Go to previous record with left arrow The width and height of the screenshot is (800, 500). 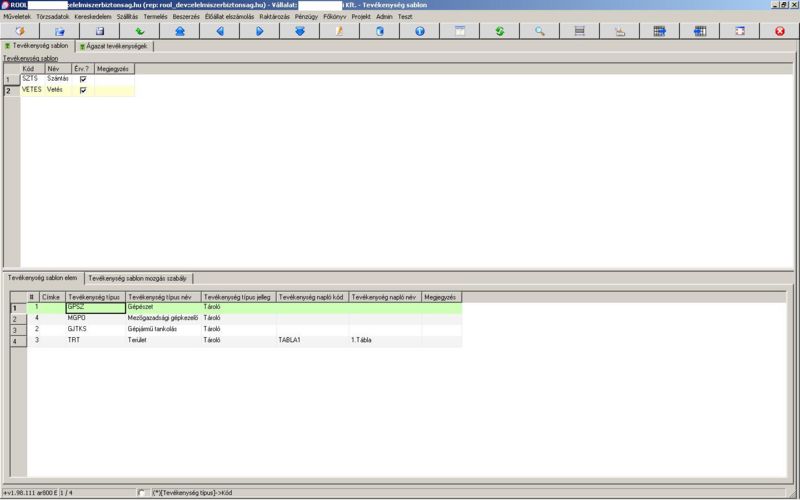coord(220,32)
